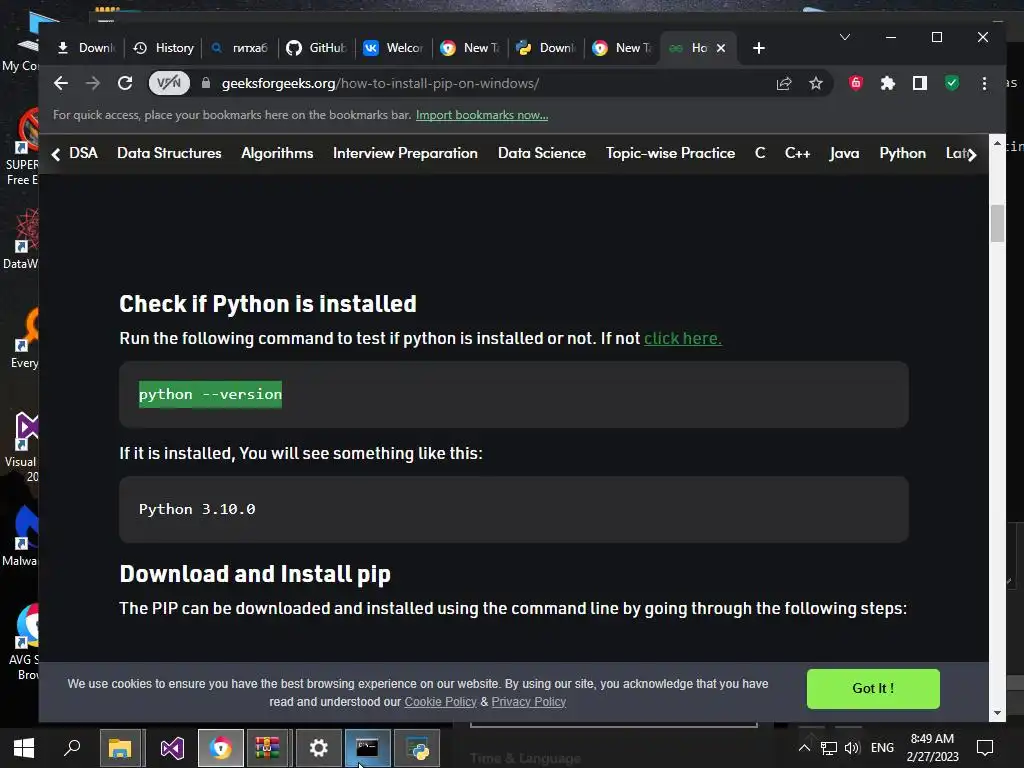Screen dimensions: 1024x768
Task: Click Import bookmarks now link
Action: point(482,115)
